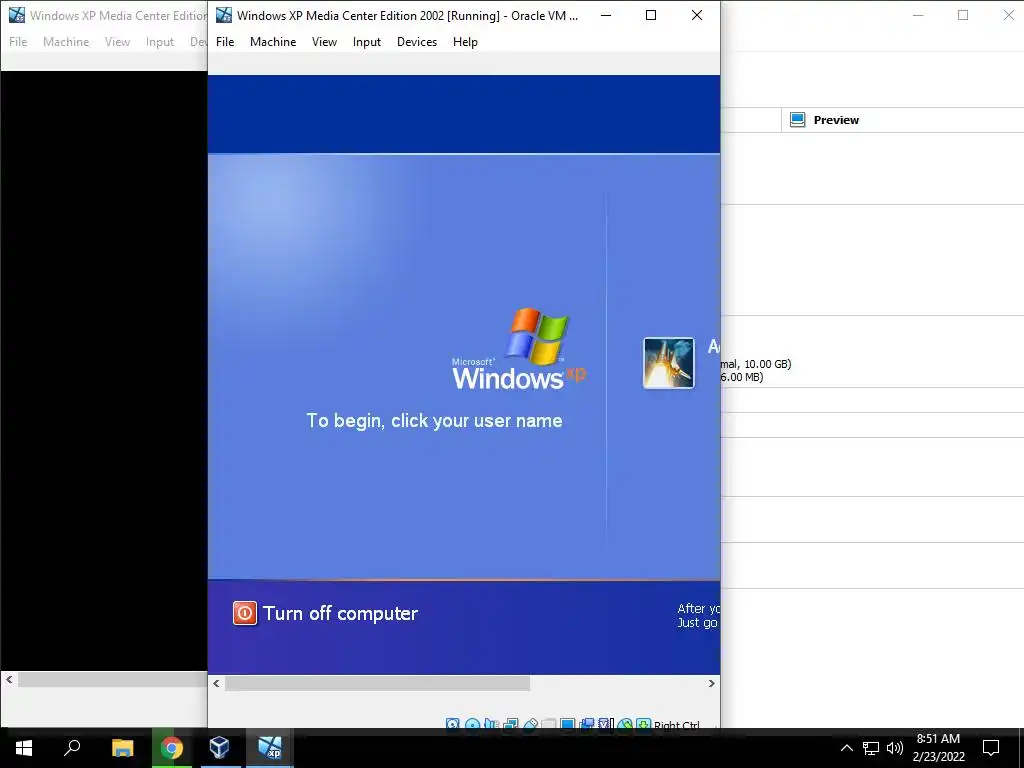The height and width of the screenshot is (768, 1024).
Task: Open VirtualBox Manager cube icon on taskbar
Action: pos(219,748)
